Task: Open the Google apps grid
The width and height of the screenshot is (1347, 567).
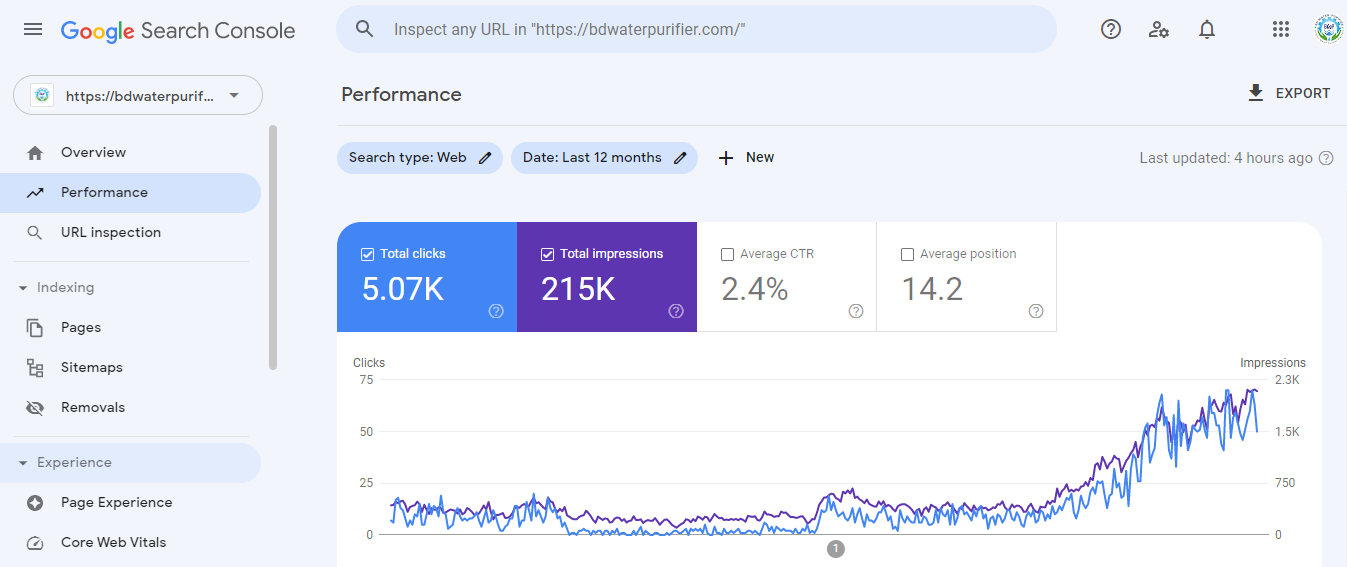Action: [x=1281, y=30]
